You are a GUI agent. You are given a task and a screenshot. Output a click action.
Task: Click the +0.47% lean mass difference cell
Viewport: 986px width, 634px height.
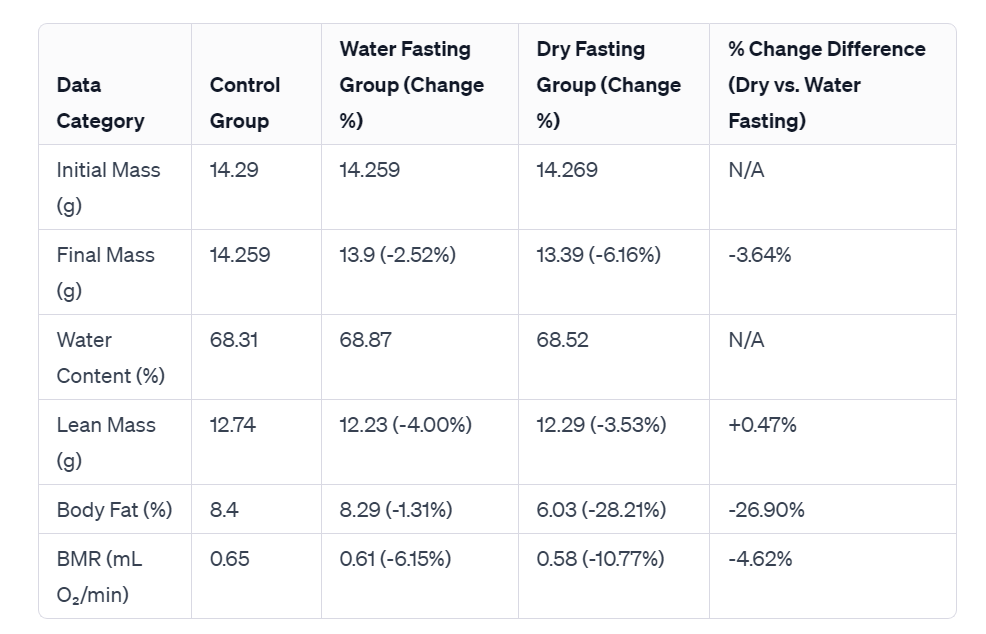click(x=762, y=425)
